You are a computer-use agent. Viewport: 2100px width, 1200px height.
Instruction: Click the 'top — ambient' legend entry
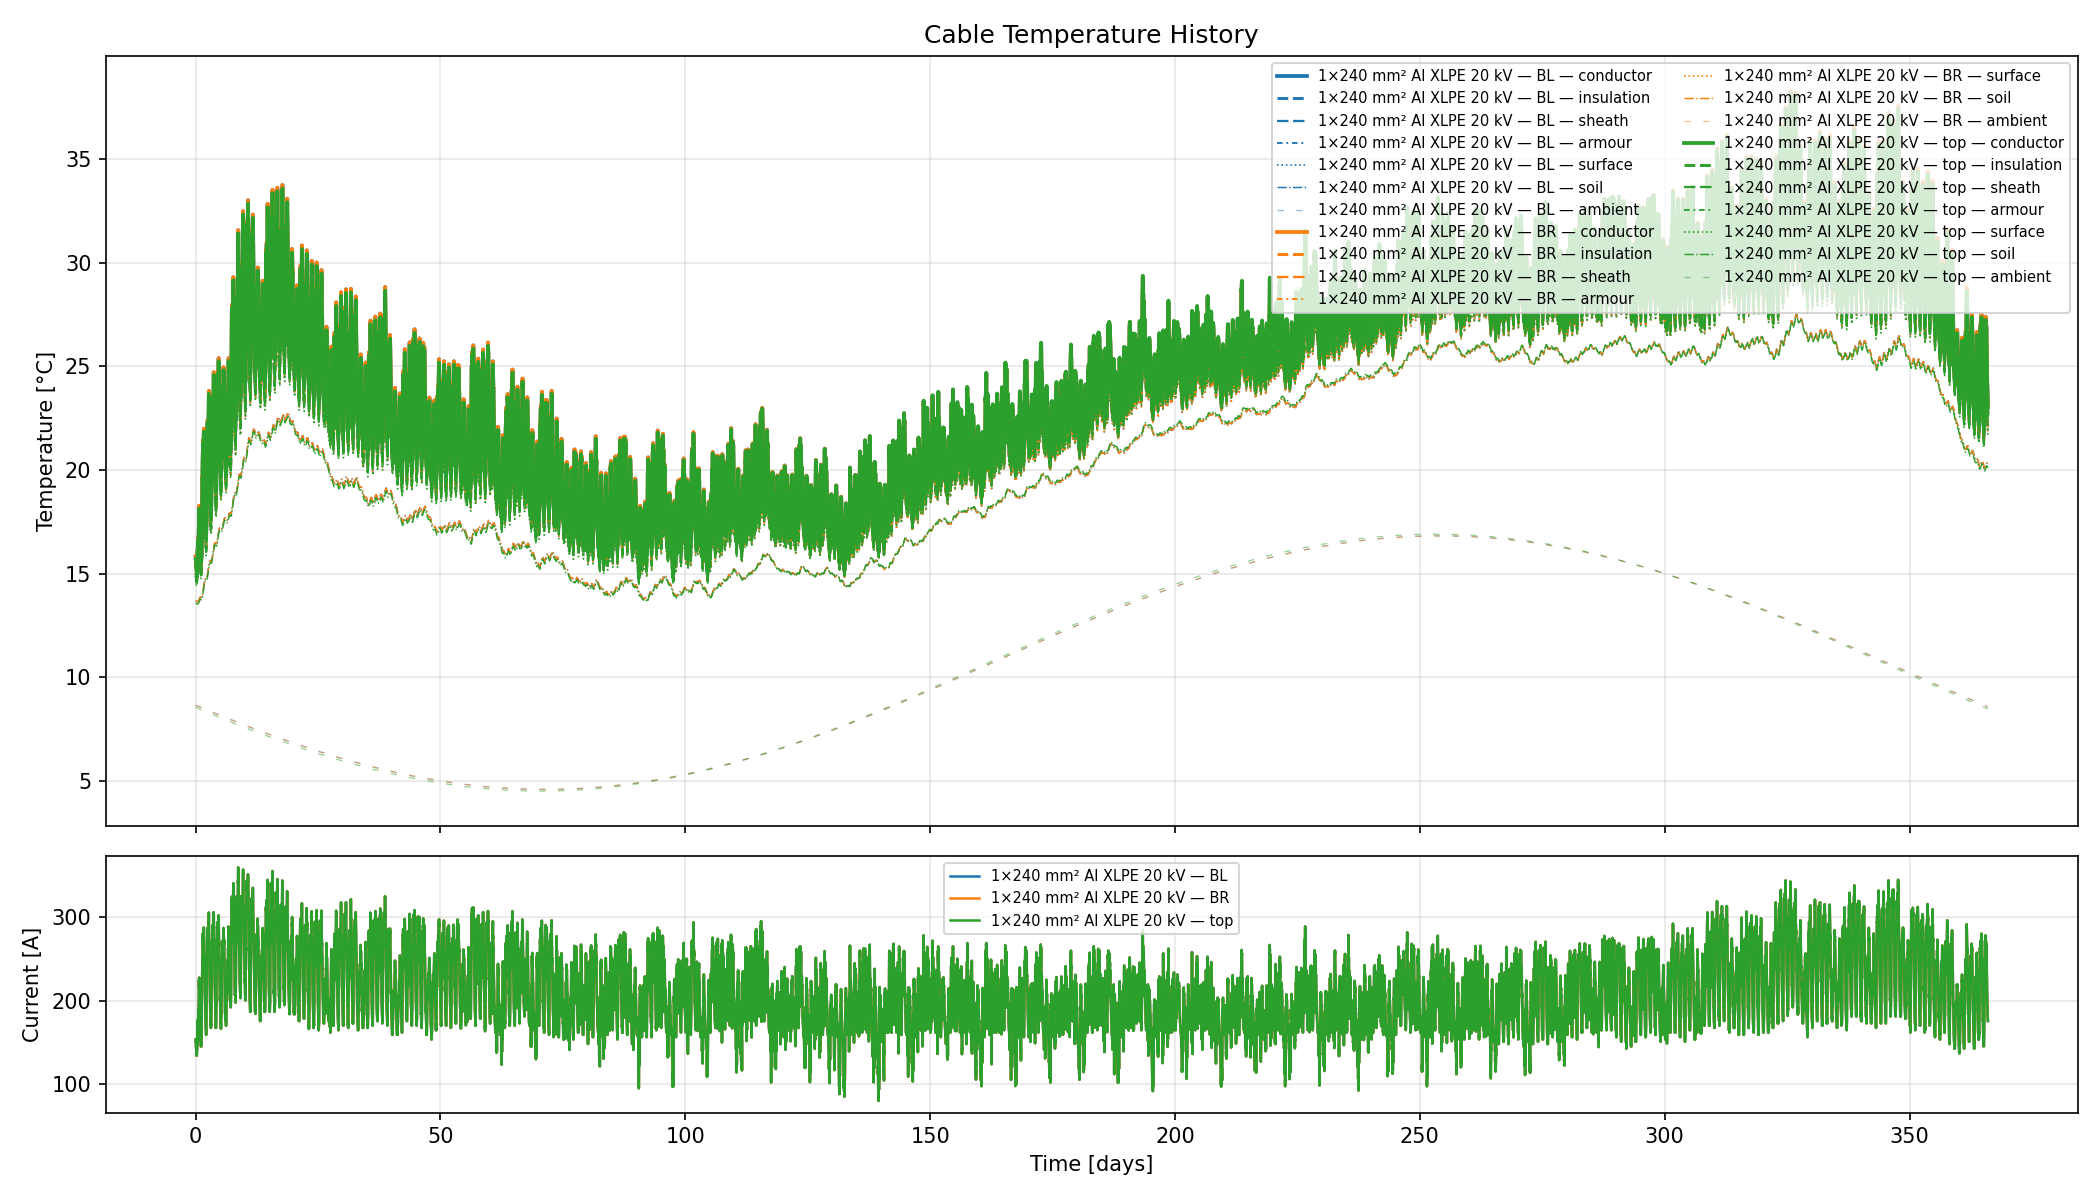pos(1886,277)
